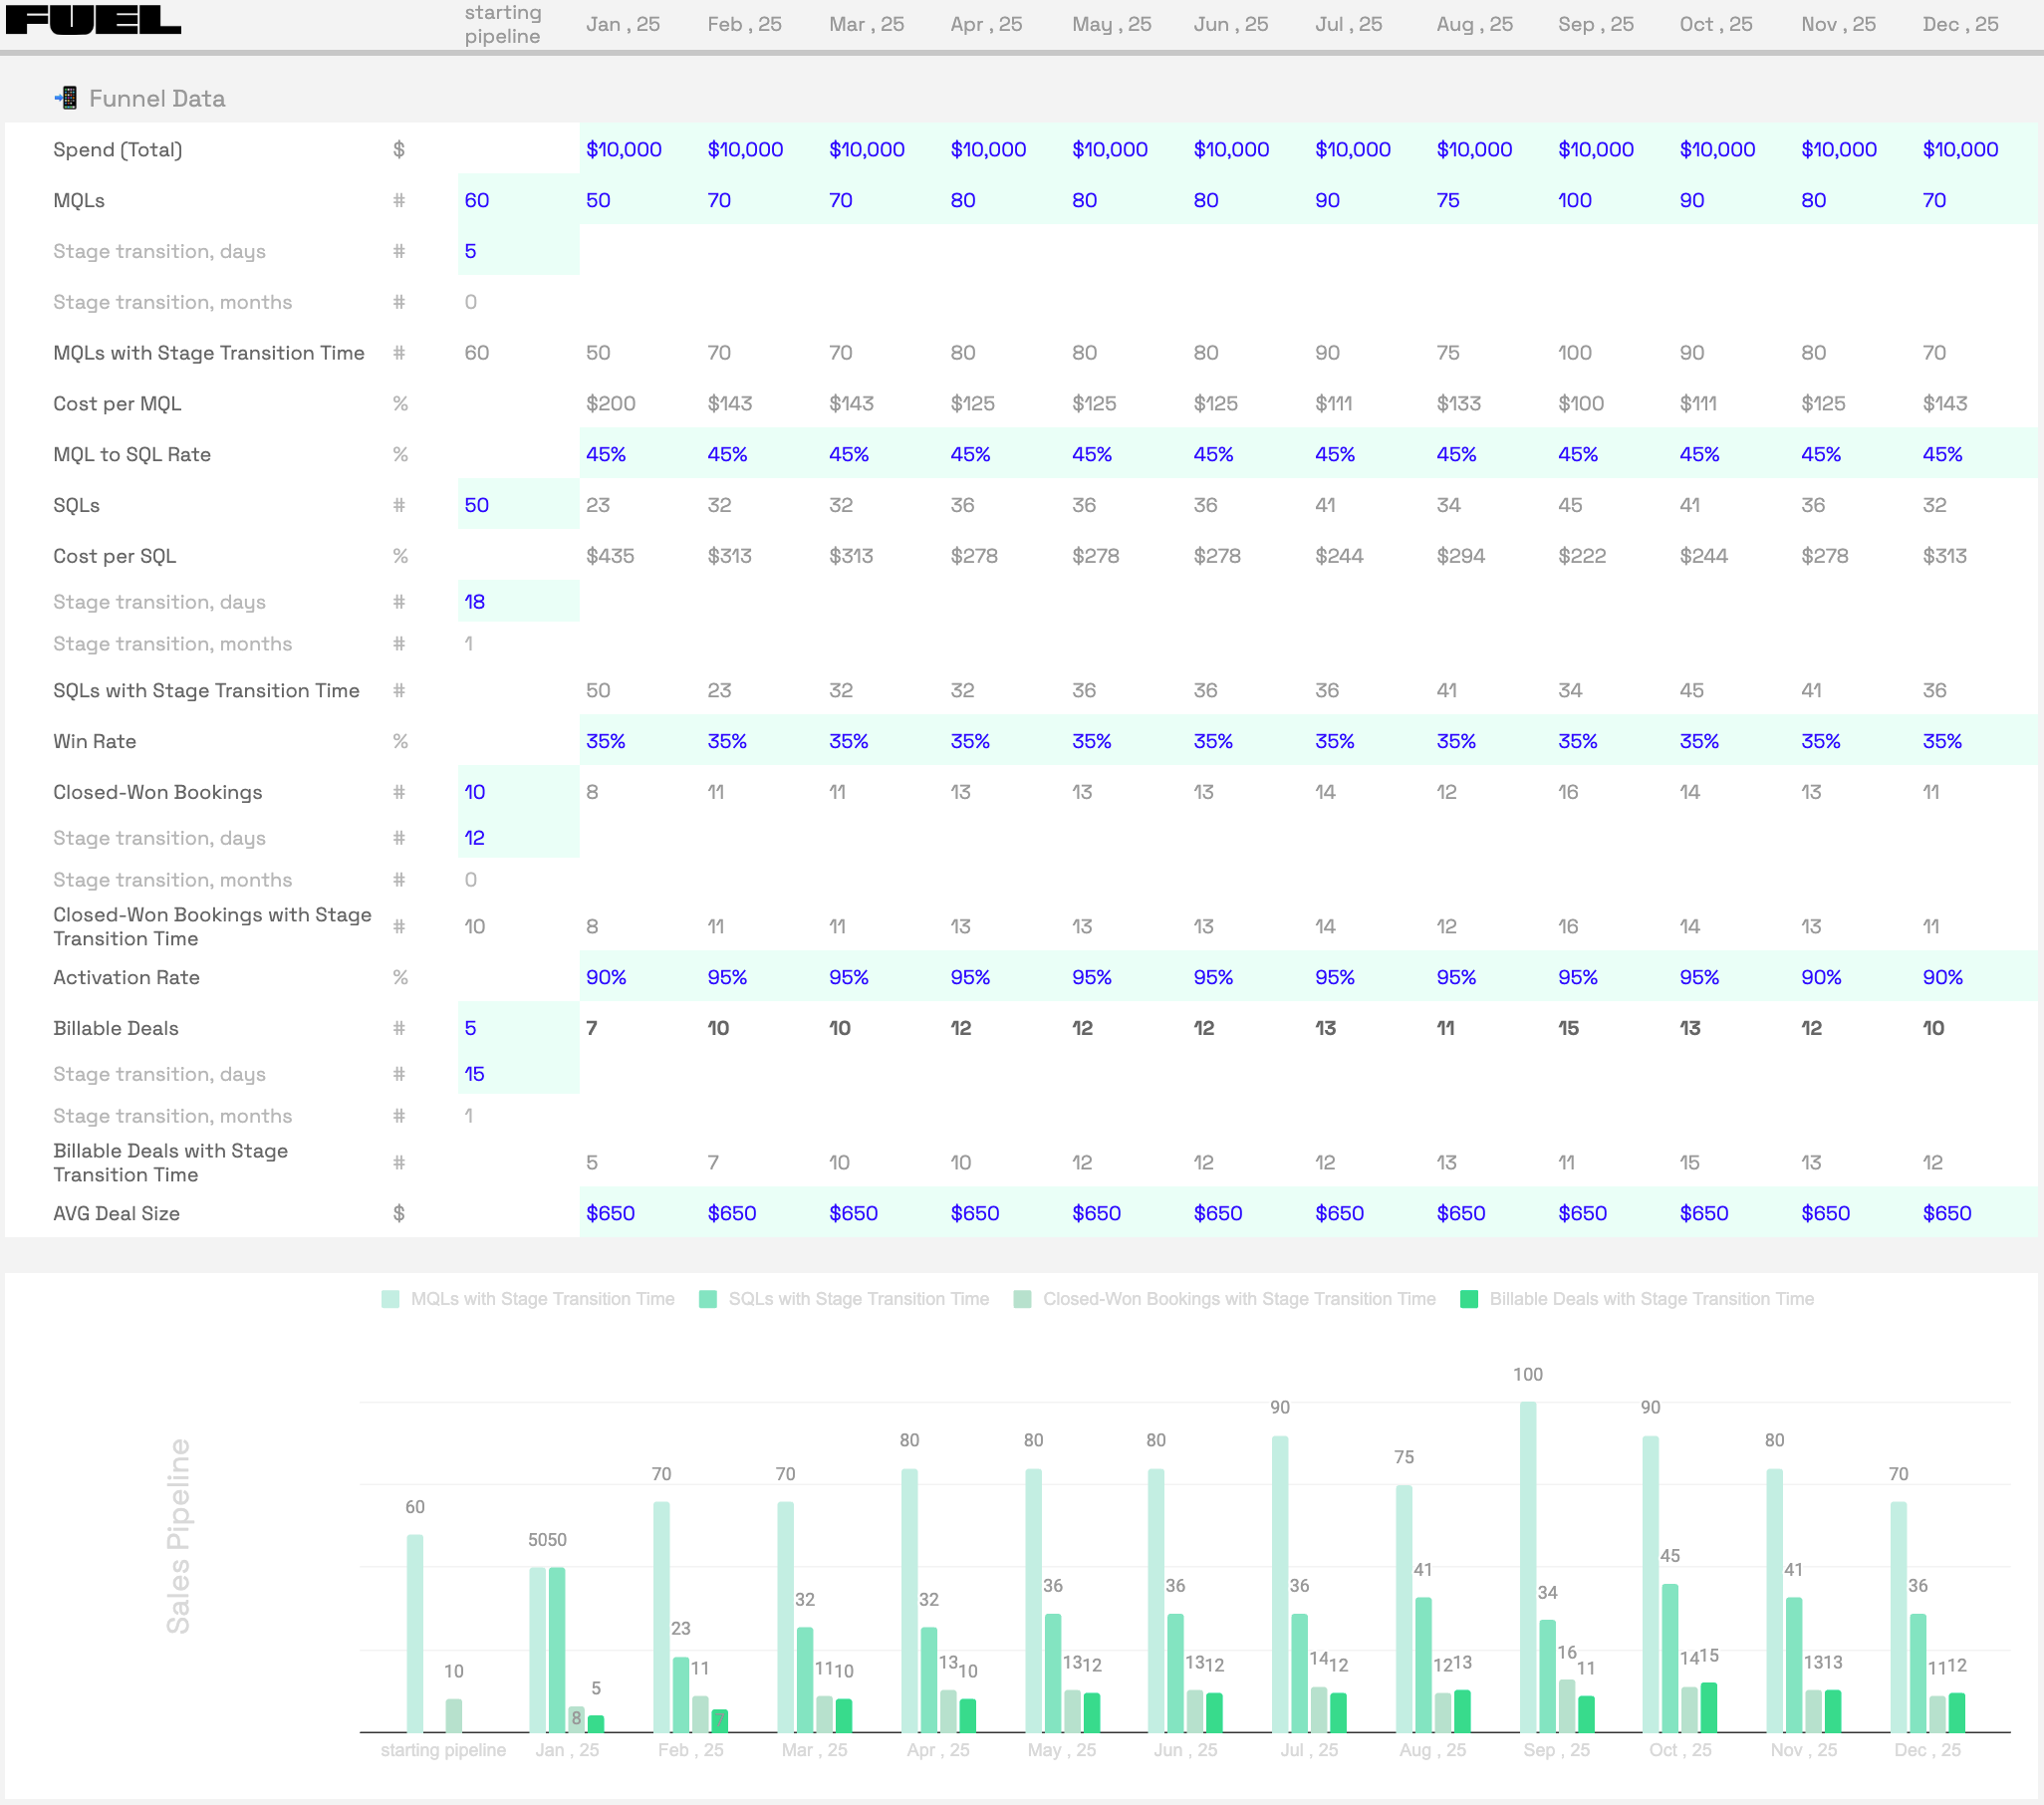
Task: Select Sep 25 MQLs value 100
Action: tap(1574, 200)
